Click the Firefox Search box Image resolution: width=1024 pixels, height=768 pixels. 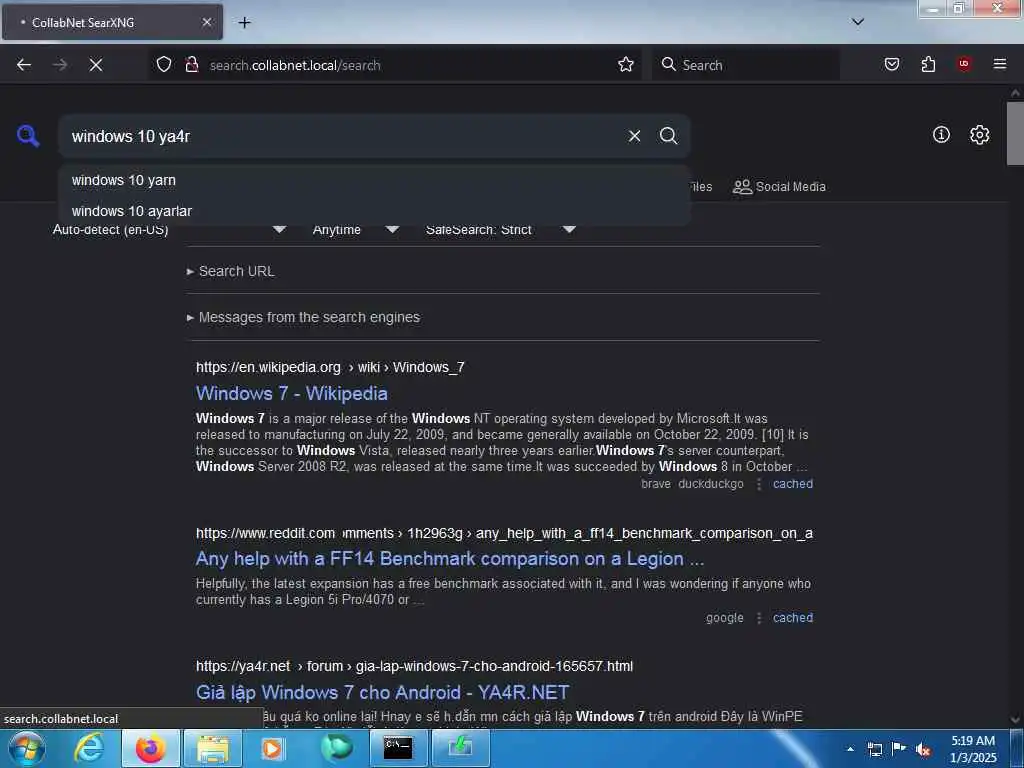745,65
